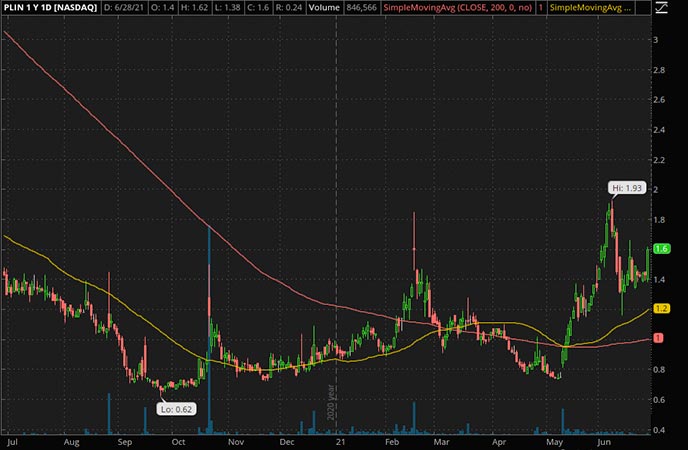
Task: Click the 2.4 price level on axis
Action: click(x=659, y=130)
